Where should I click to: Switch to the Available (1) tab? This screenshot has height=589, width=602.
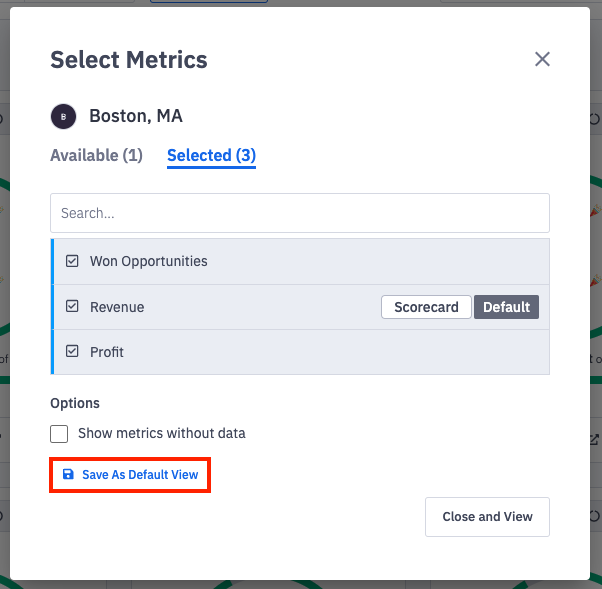coord(96,155)
